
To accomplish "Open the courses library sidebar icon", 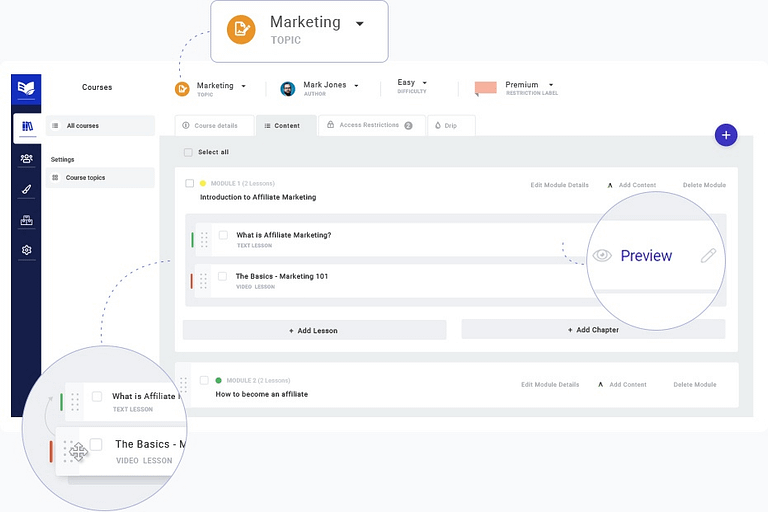I will pos(27,127).
